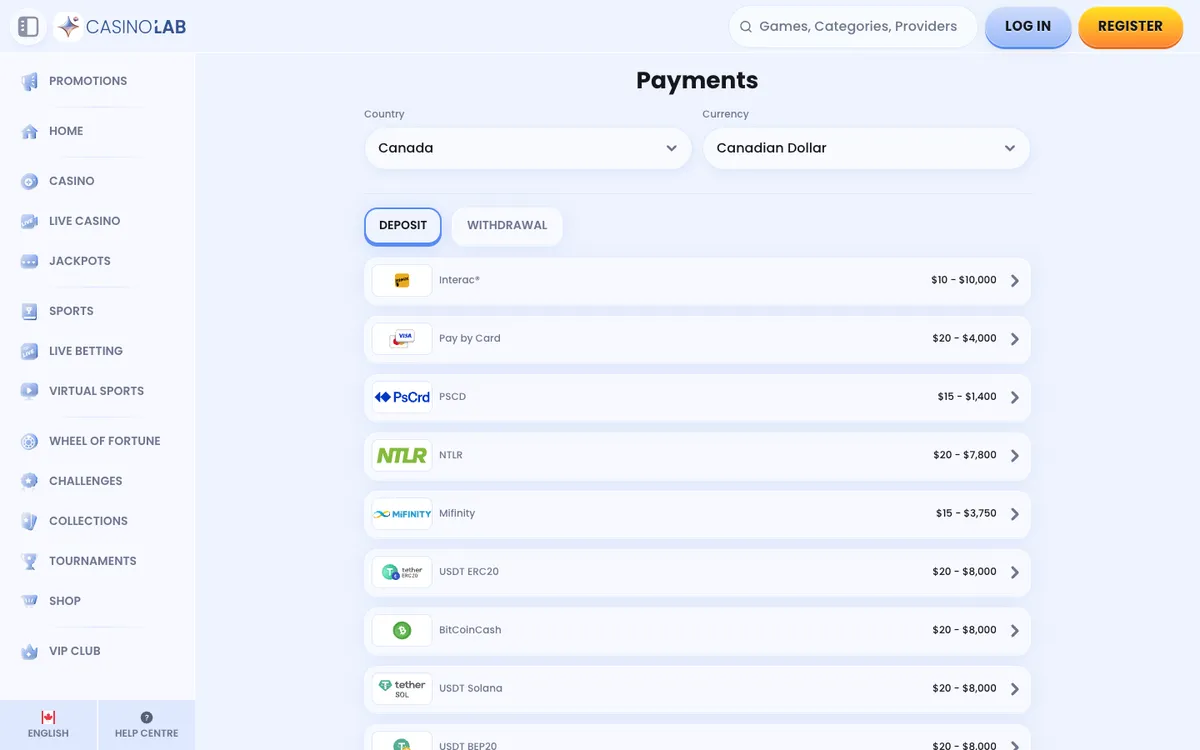Click the Collections shield icon
Image resolution: width=1200 pixels, height=750 pixels.
[x=30, y=521]
